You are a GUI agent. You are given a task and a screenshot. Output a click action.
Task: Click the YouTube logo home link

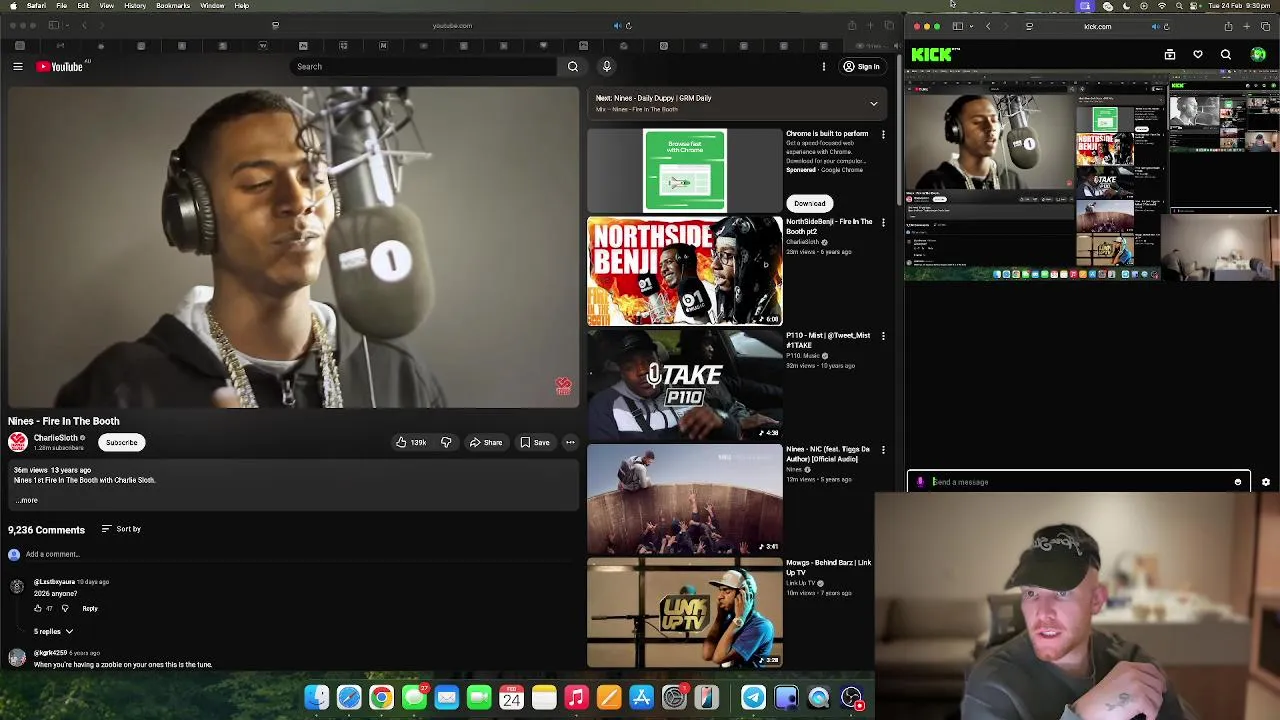coord(60,67)
